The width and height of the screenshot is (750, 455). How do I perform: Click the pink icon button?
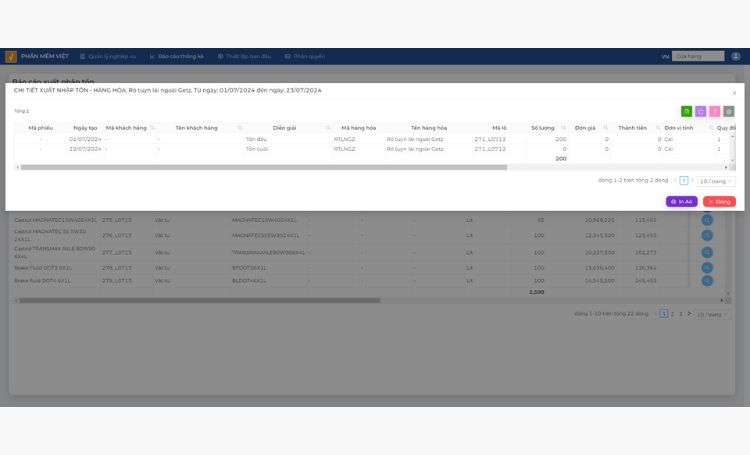click(715, 111)
